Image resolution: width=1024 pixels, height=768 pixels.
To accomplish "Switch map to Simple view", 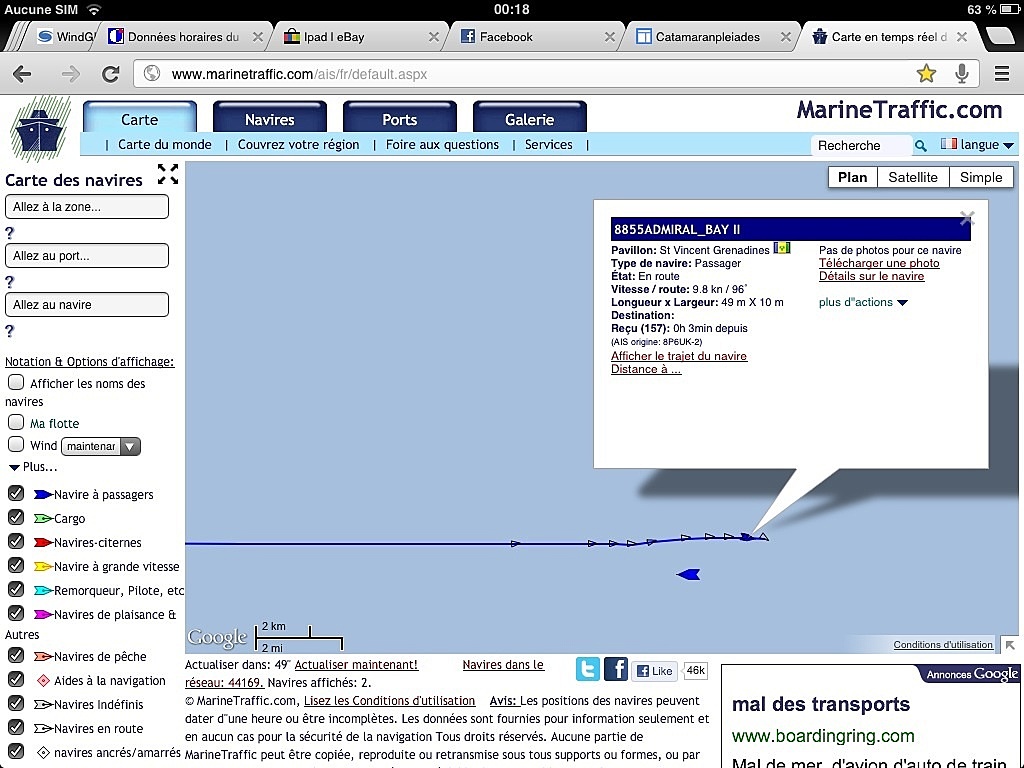I will (x=981, y=178).
